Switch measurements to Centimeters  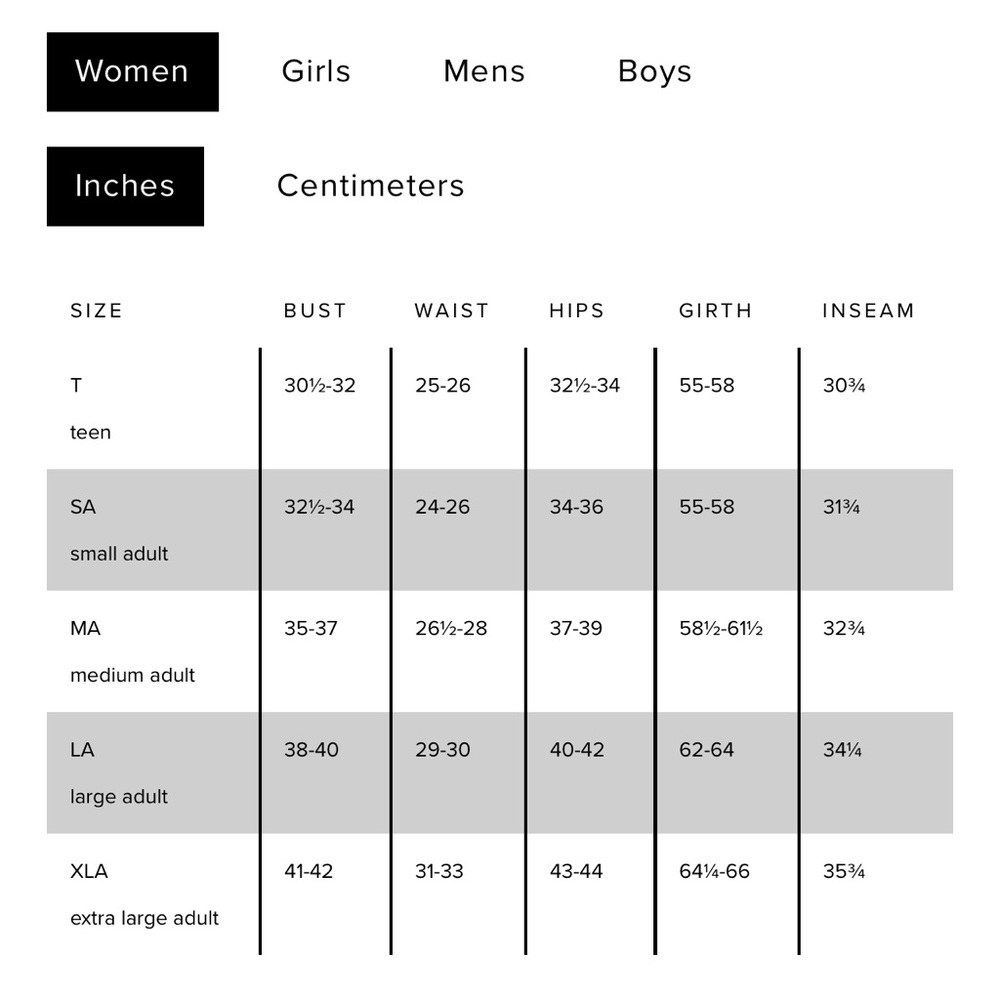coord(371,186)
